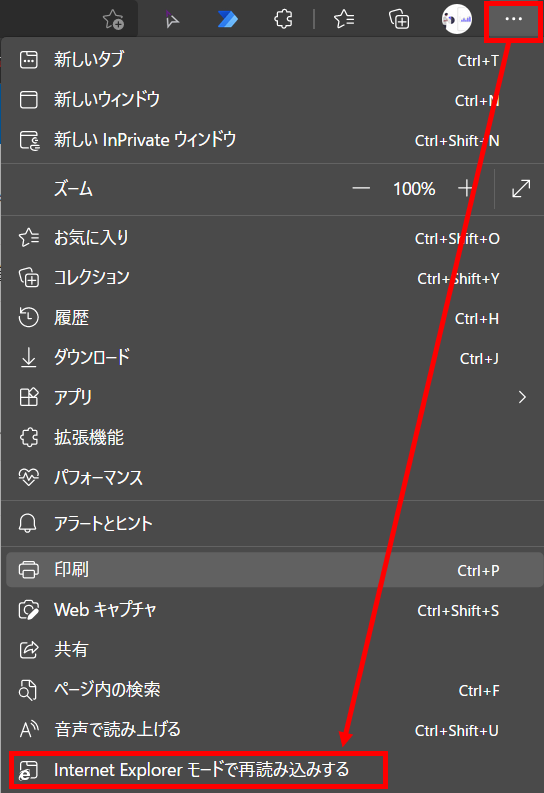
Task: Open the Favorites list toolbar icon
Action: 344,19
